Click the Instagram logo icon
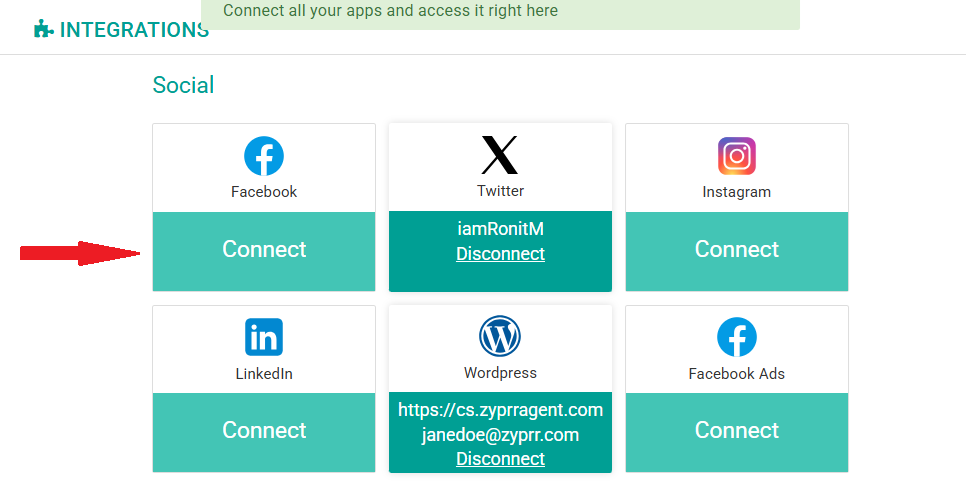Viewport: 966px width, 490px height. pyautogui.click(x=737, y=156)
